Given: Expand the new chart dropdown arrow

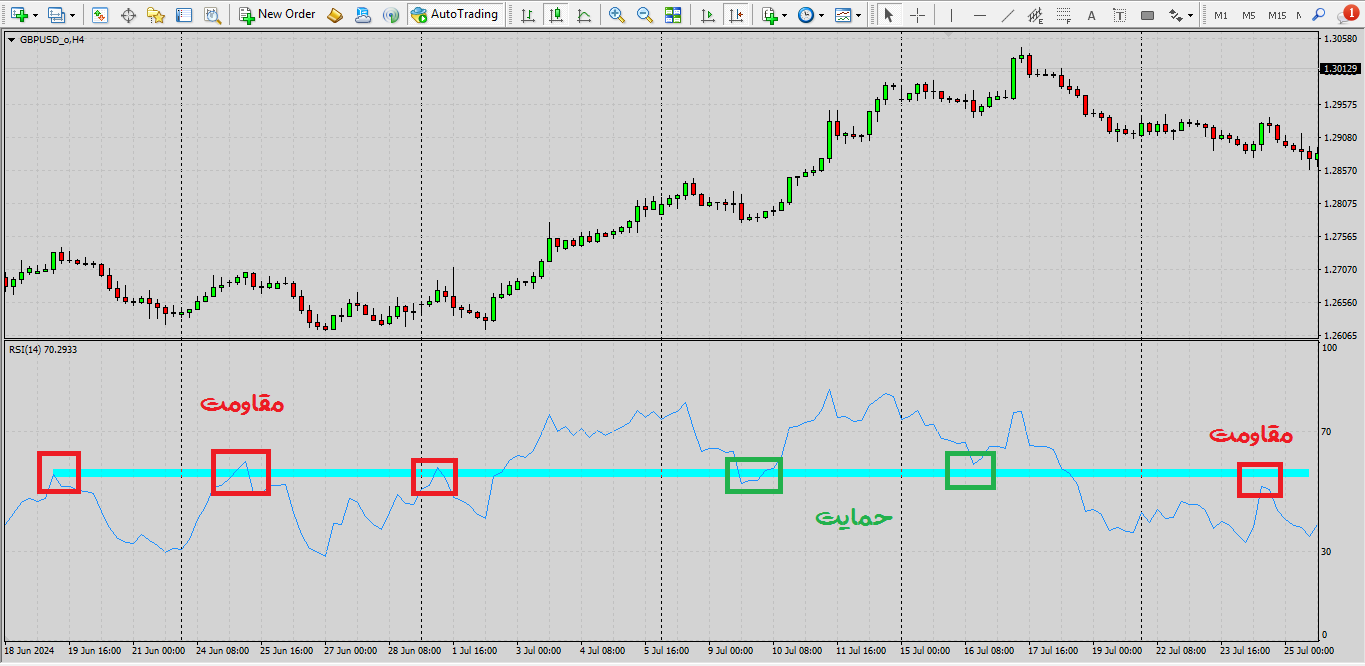Looking at the screenshot, I should pos(36,16).
